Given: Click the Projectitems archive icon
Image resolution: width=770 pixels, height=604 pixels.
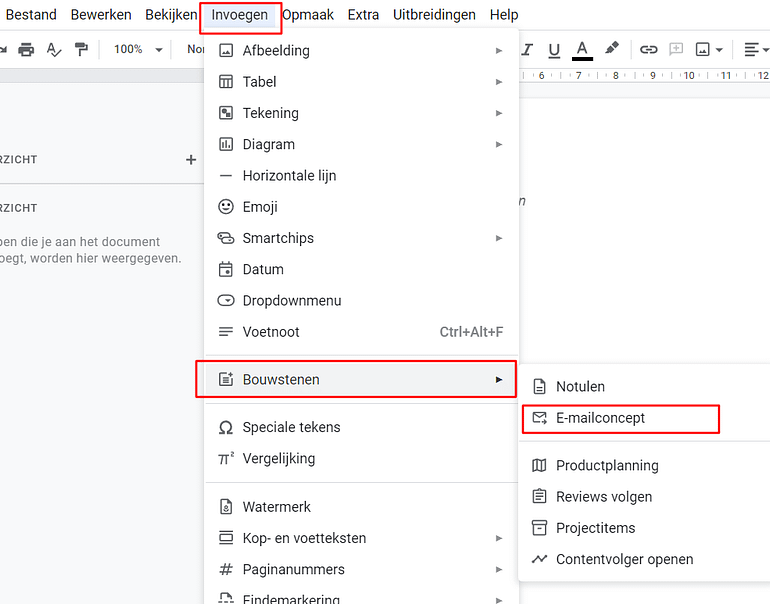Looking at the screenshot, I should click(539, 528).
